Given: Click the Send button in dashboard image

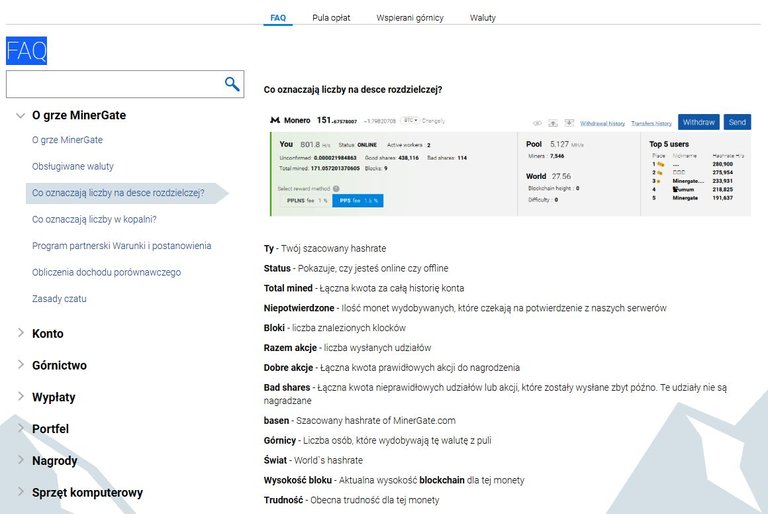Looking at the screenshot, I should (737, 122).
